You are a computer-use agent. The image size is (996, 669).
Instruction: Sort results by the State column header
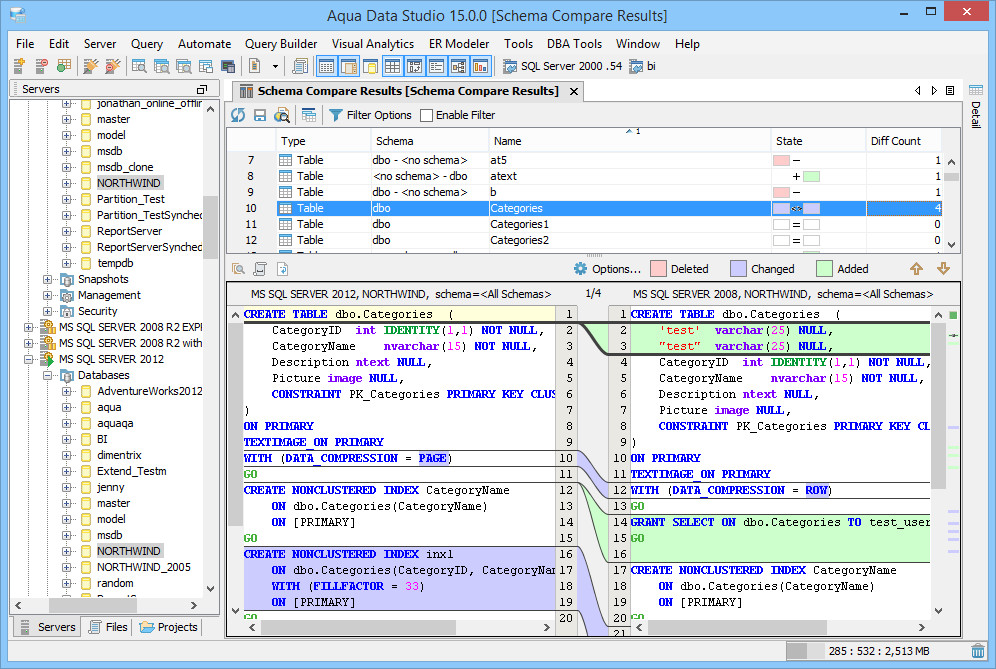(x=818, y=141)
